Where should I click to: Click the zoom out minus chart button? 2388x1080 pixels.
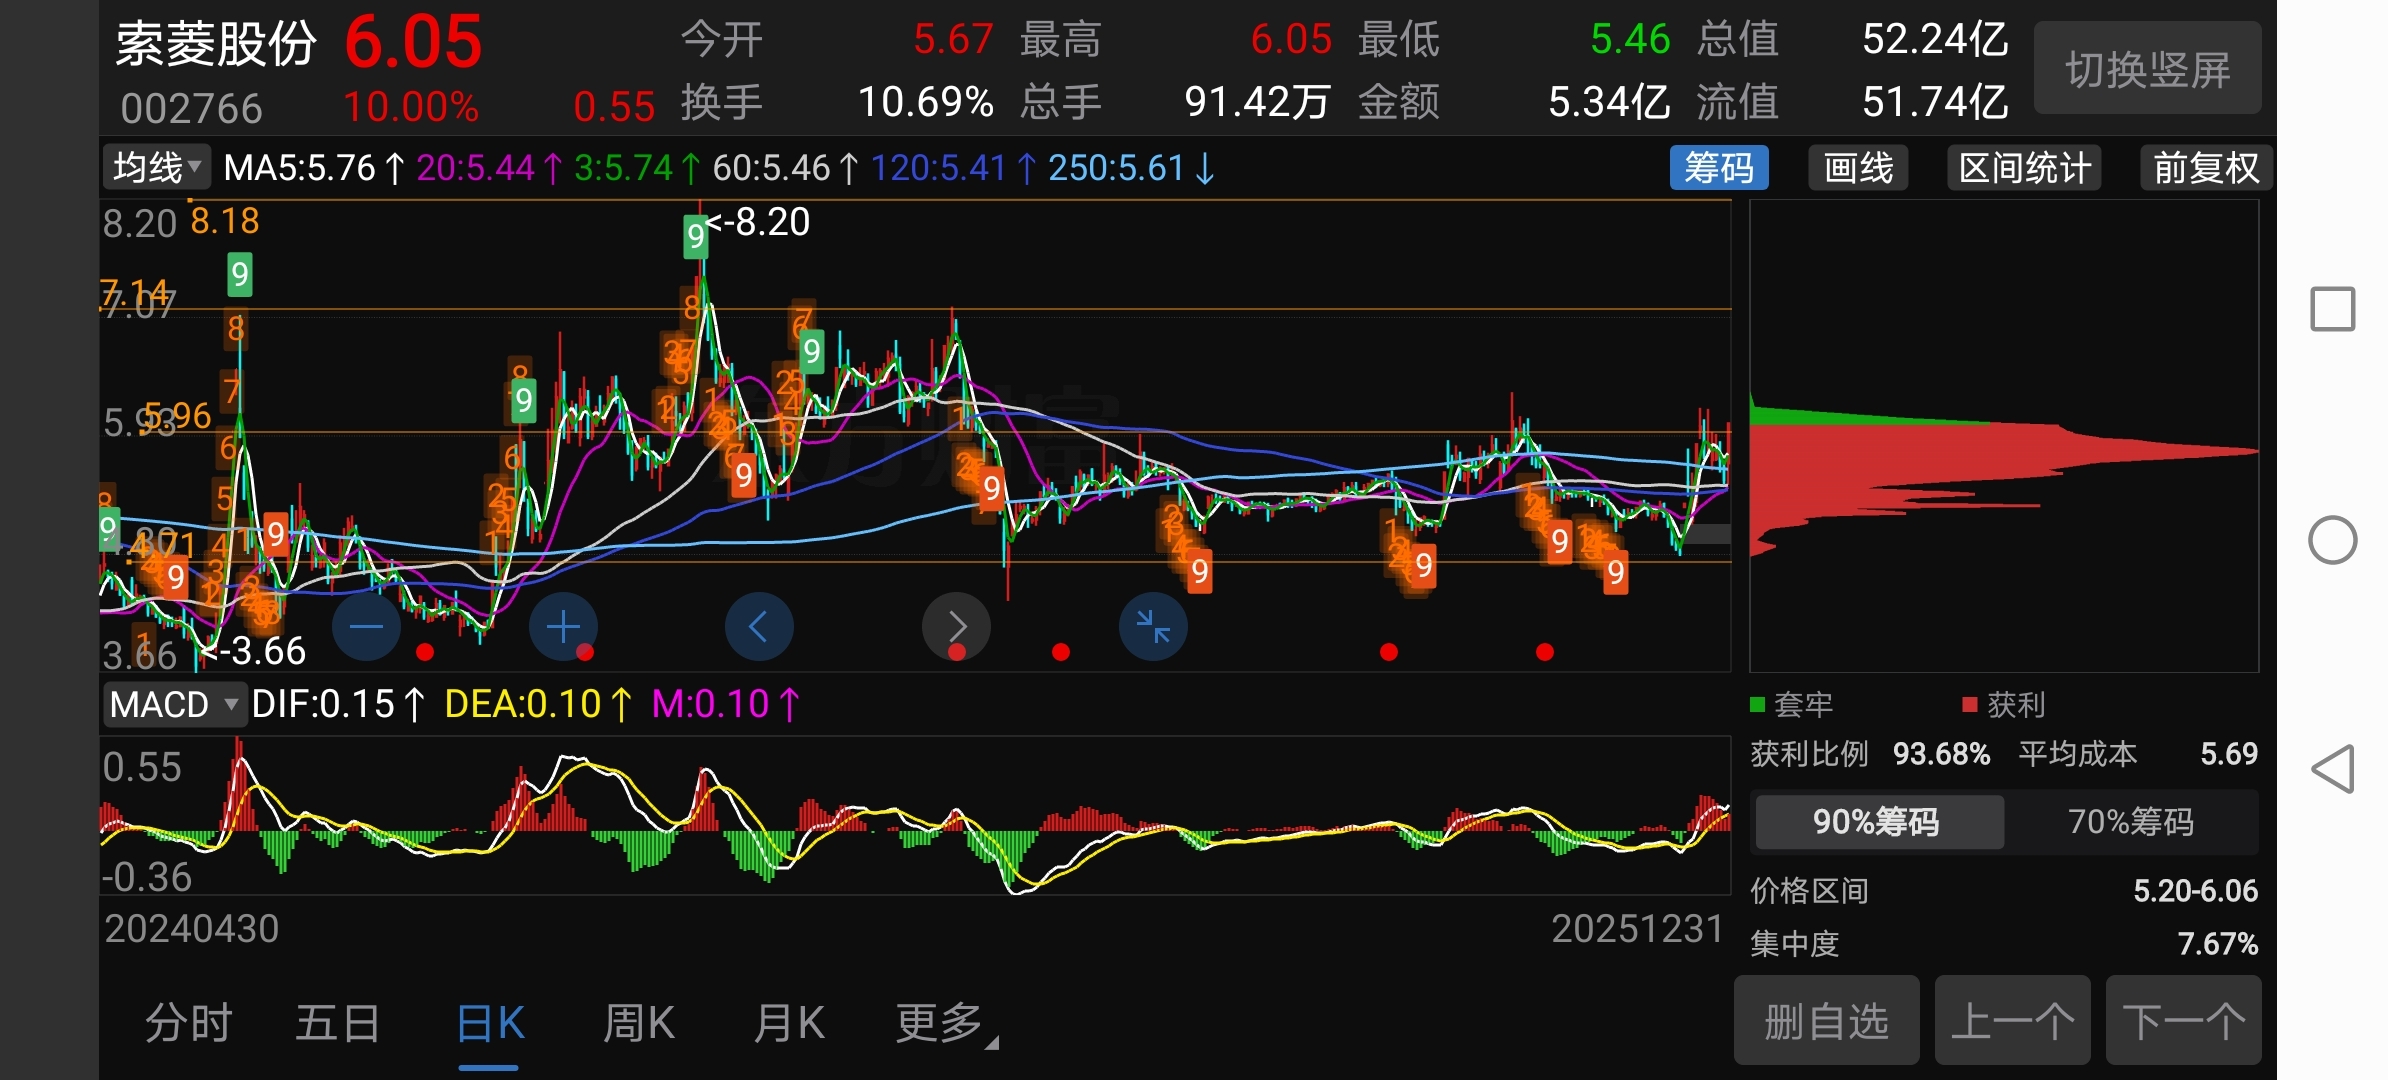366,627
